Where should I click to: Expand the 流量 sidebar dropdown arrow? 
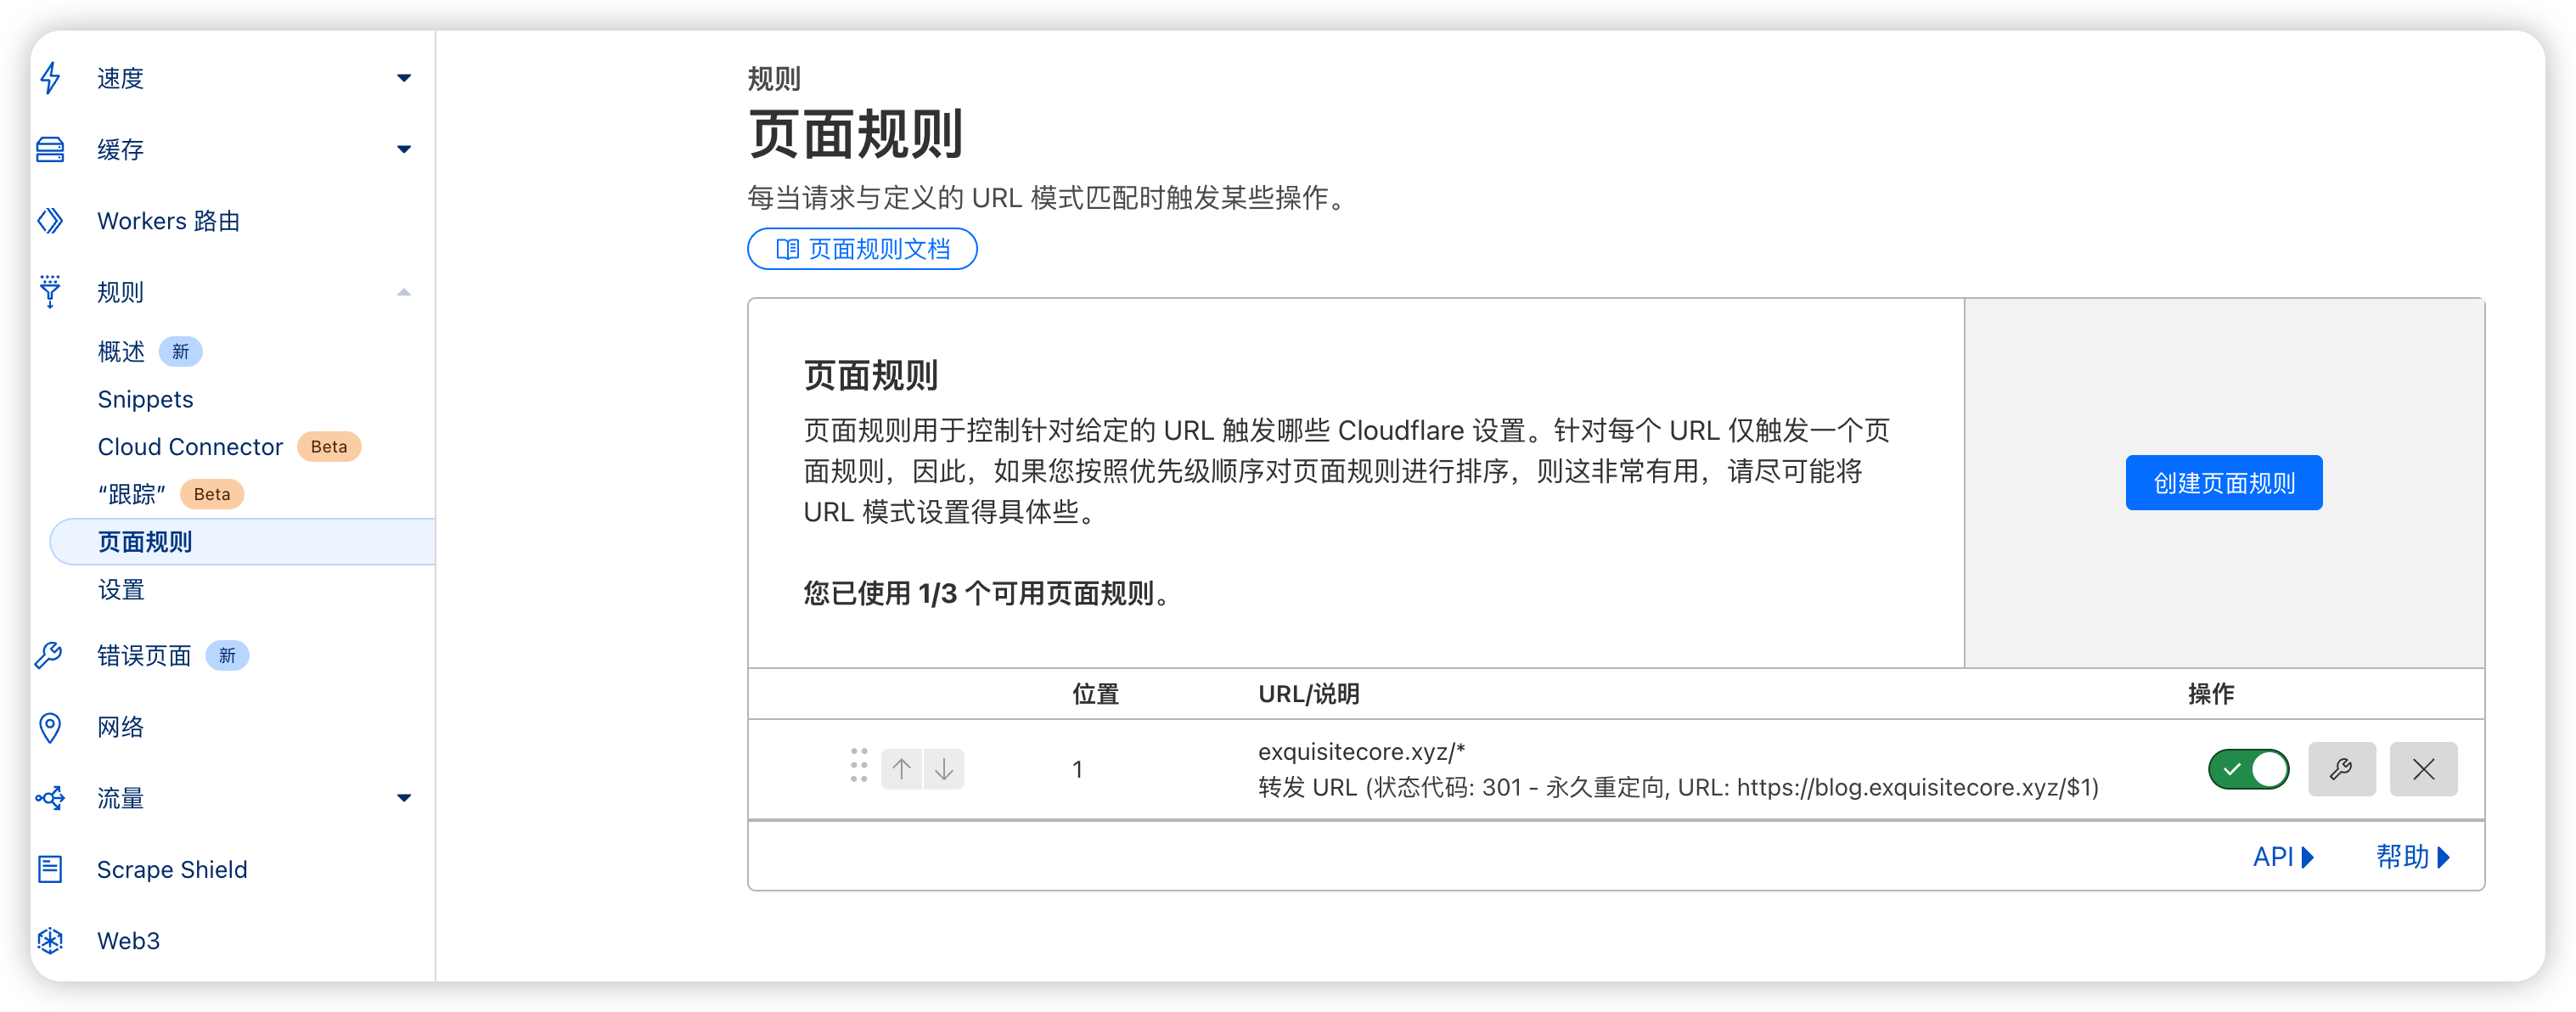(x=404, y=798)
